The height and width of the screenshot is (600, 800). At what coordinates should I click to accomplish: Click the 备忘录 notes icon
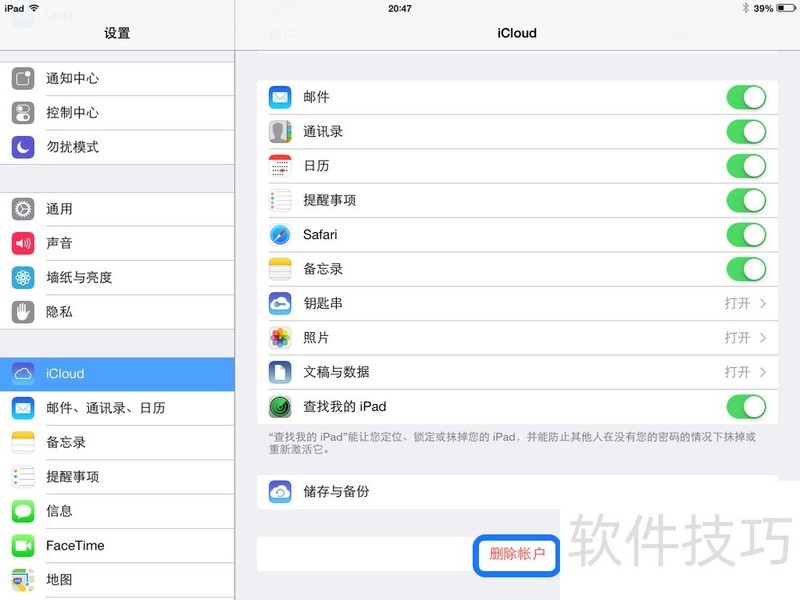280,269
